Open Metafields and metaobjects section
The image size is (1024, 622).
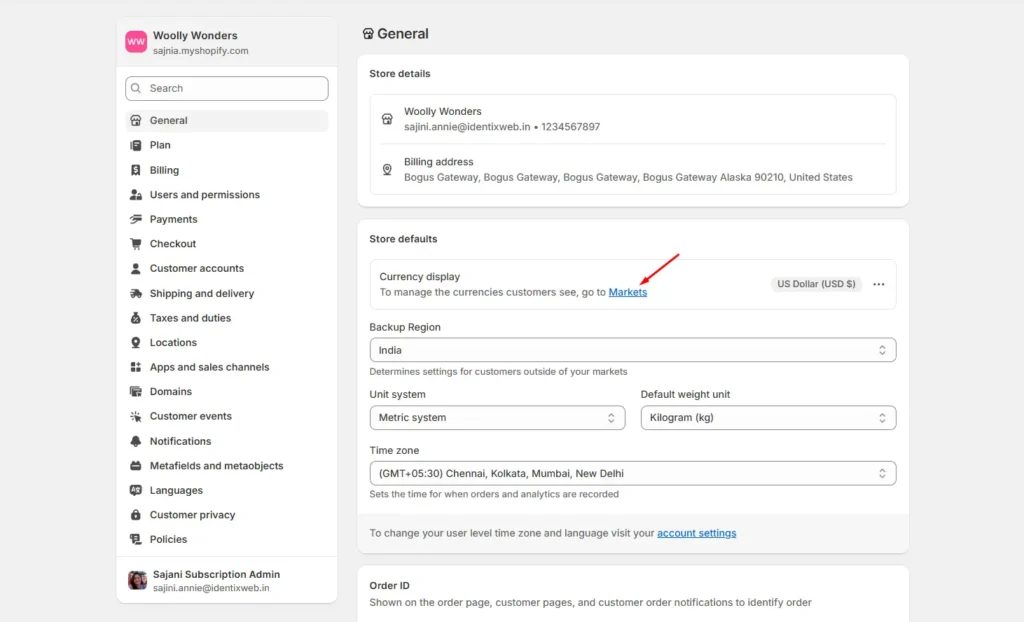216,466
